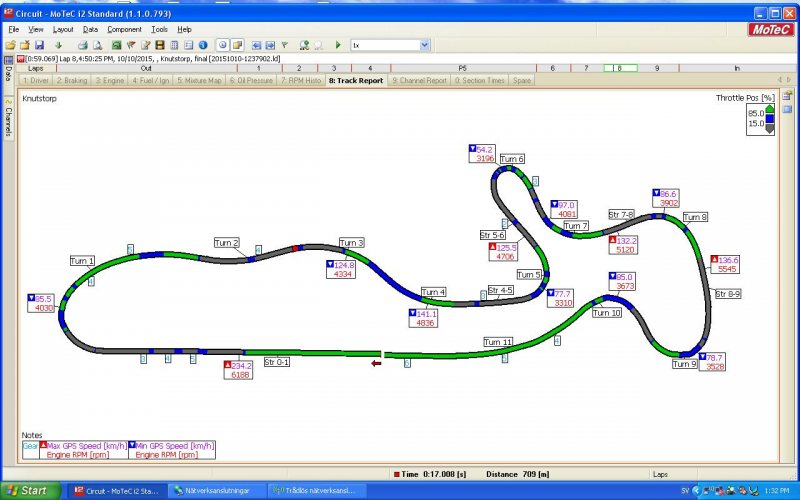Select lap P5 in the lap bar
Screen dimensions: 800x500
tap(463, 68)
